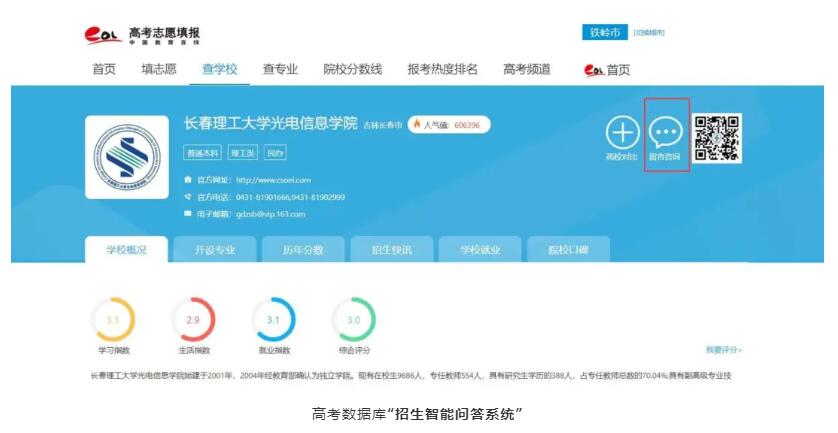Click the flame icon beside 人气值
The image size is (838, 433).
[417, 125]
